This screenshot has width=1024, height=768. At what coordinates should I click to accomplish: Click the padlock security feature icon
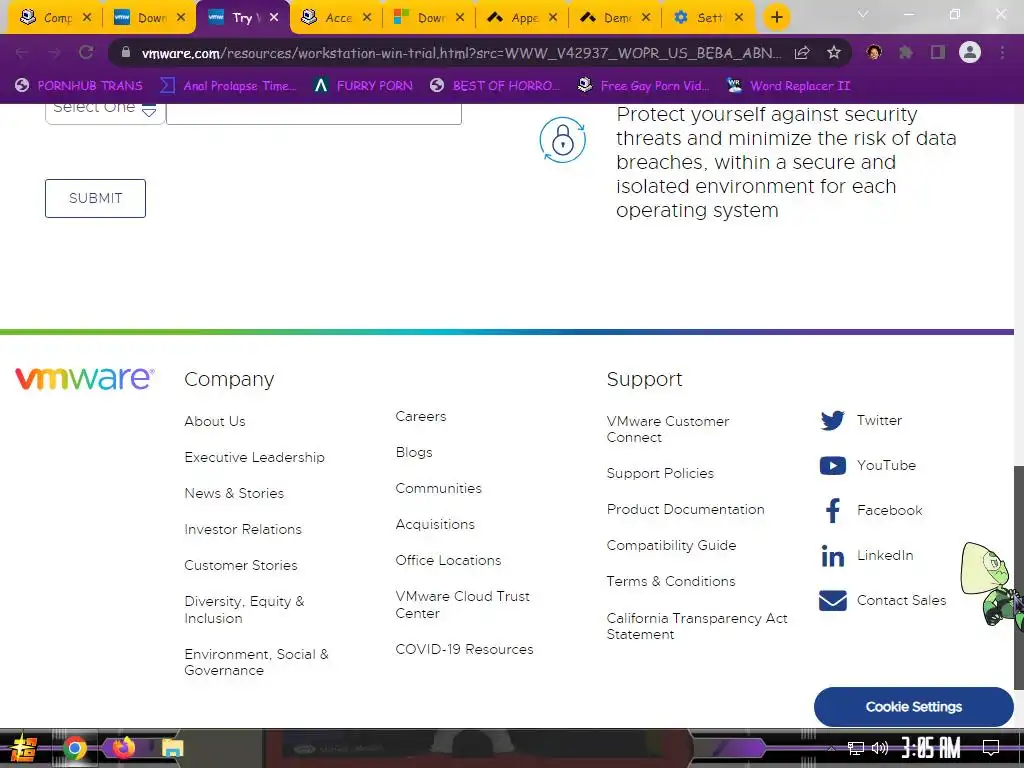point(562,140)
